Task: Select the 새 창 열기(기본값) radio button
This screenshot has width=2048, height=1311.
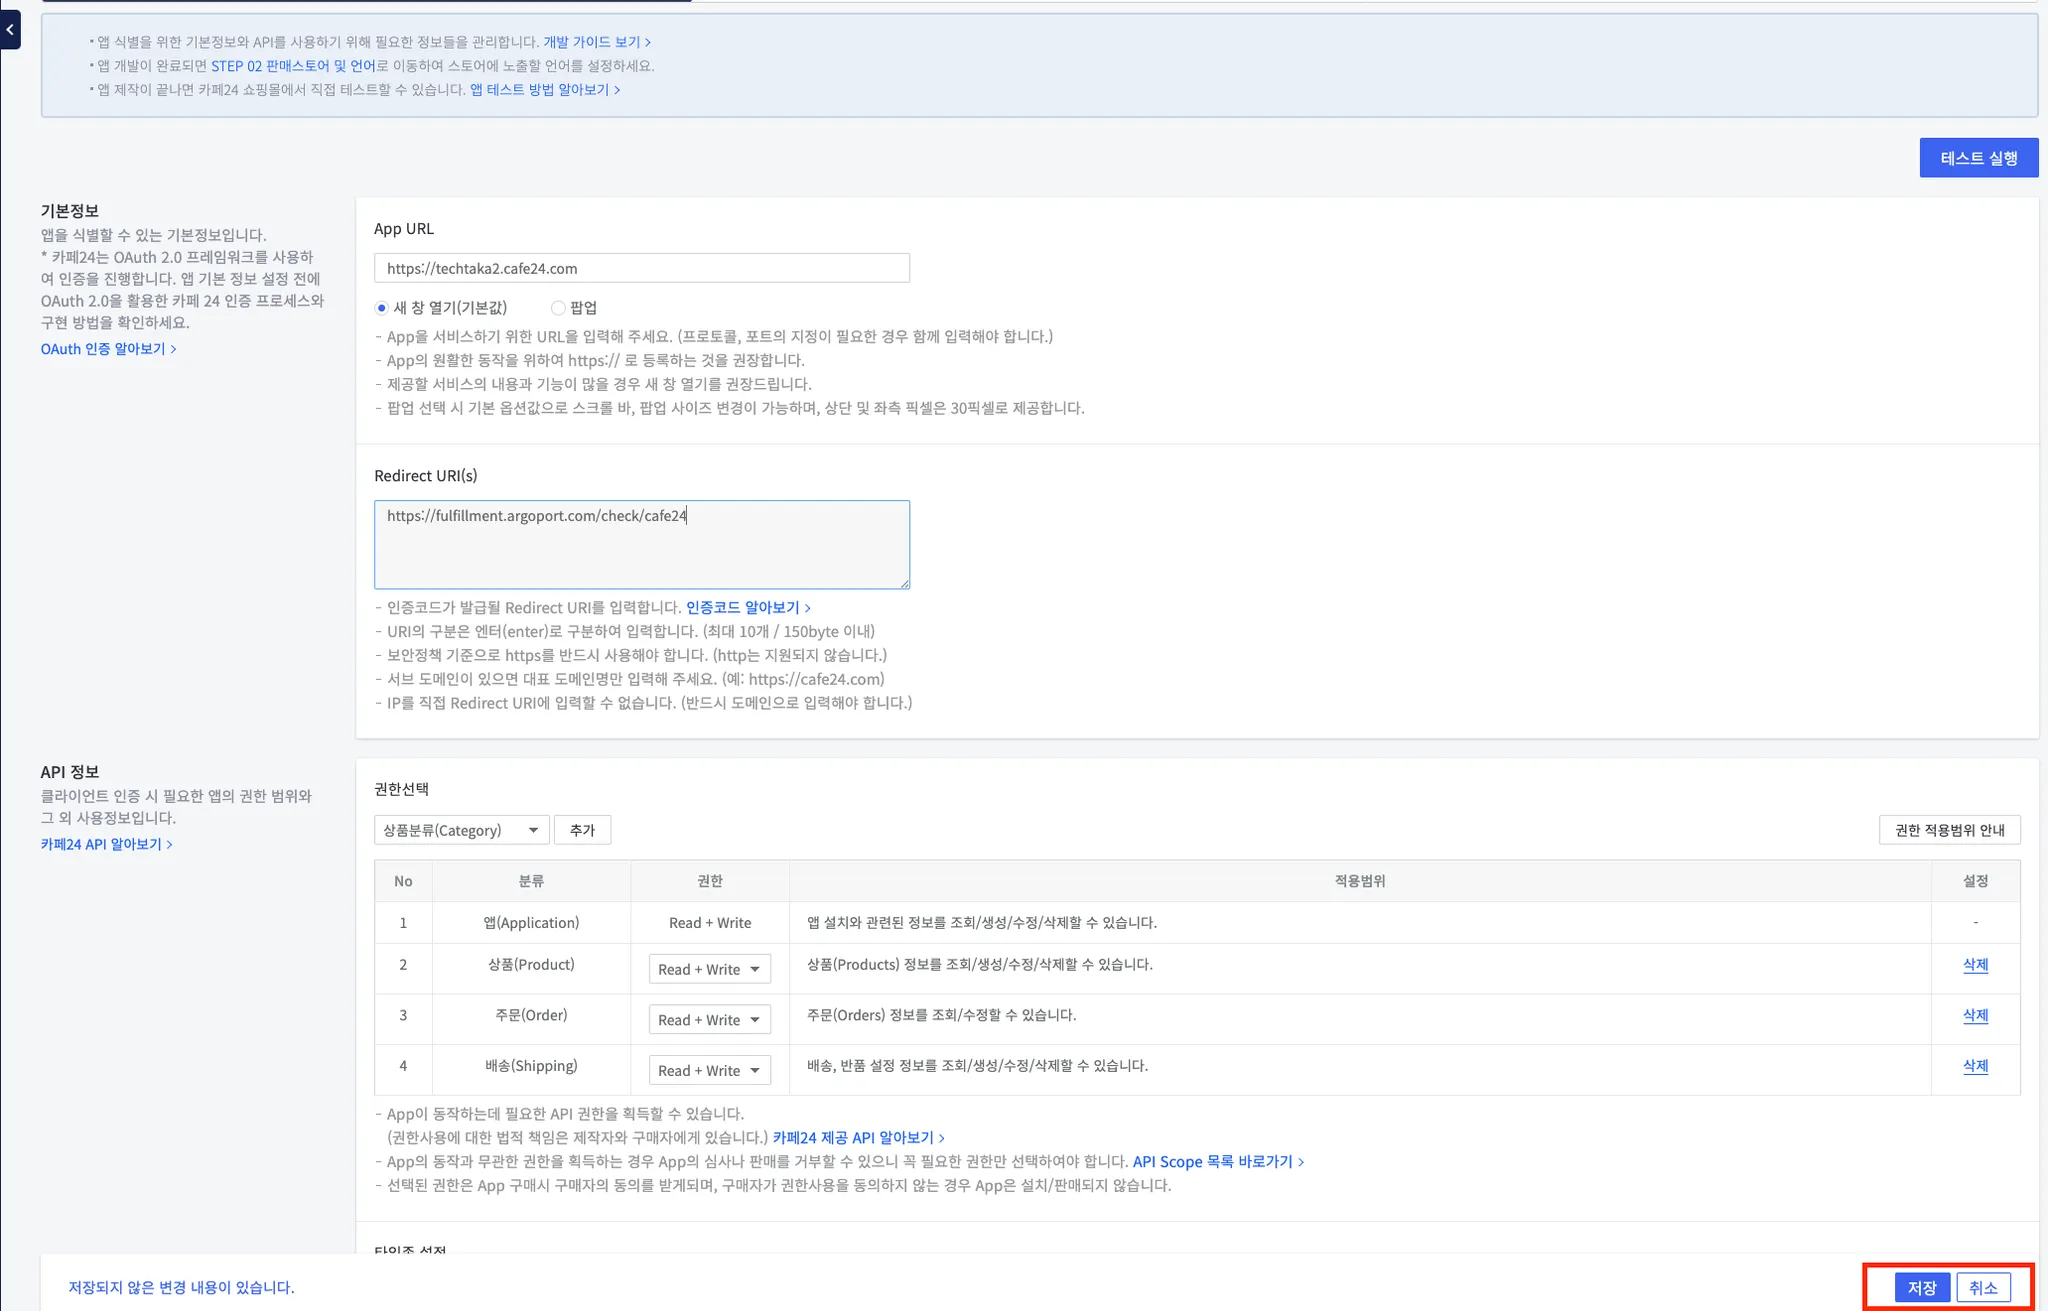Action: 381,308
